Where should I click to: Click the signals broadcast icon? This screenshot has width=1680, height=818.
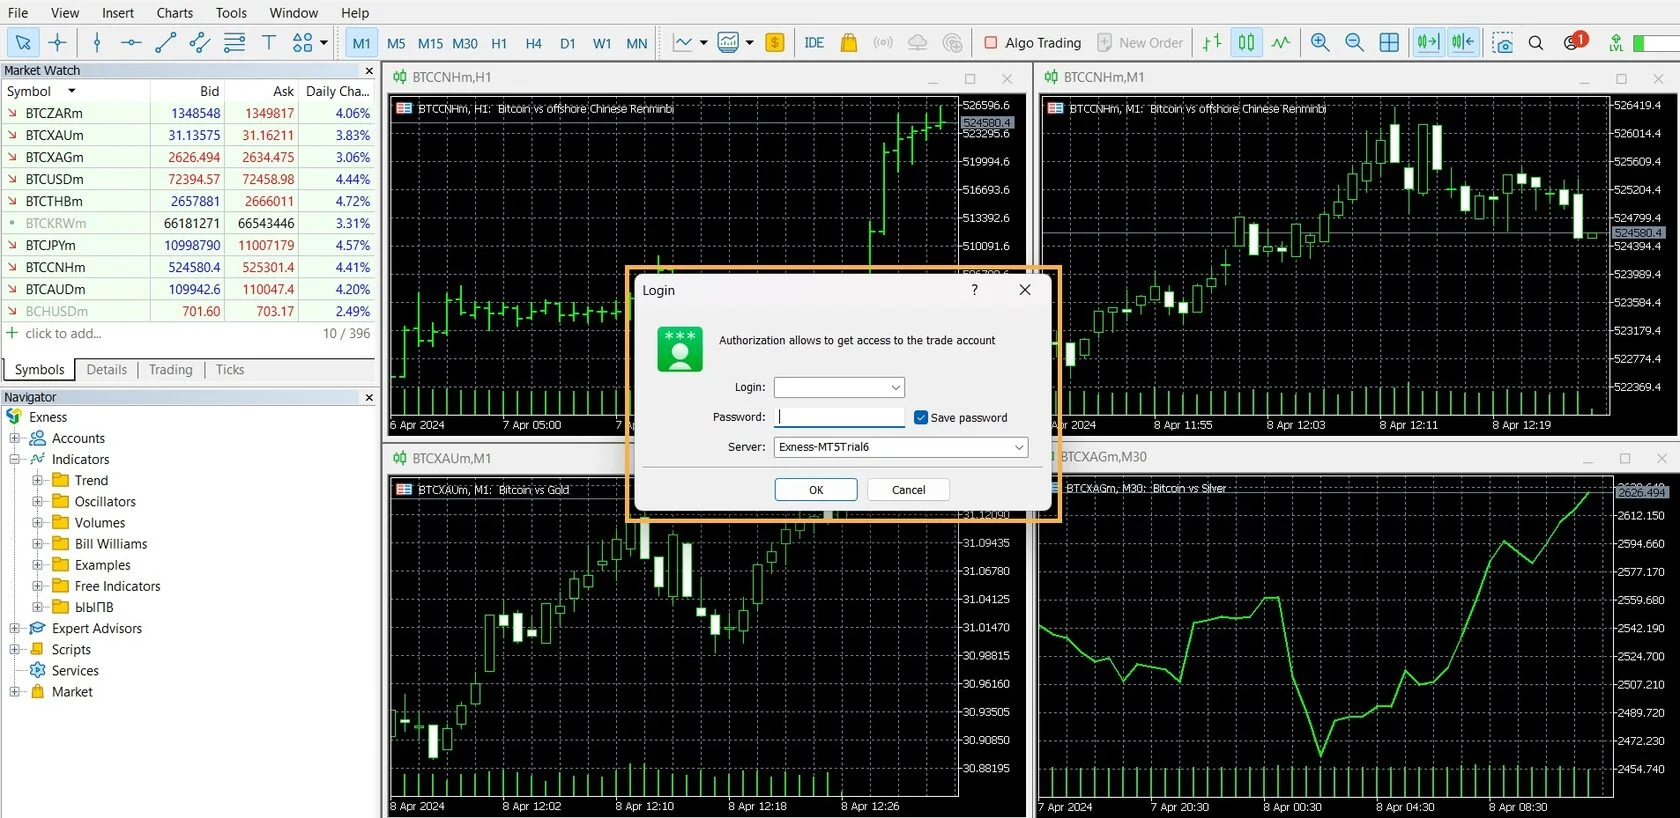coord(883,42)
